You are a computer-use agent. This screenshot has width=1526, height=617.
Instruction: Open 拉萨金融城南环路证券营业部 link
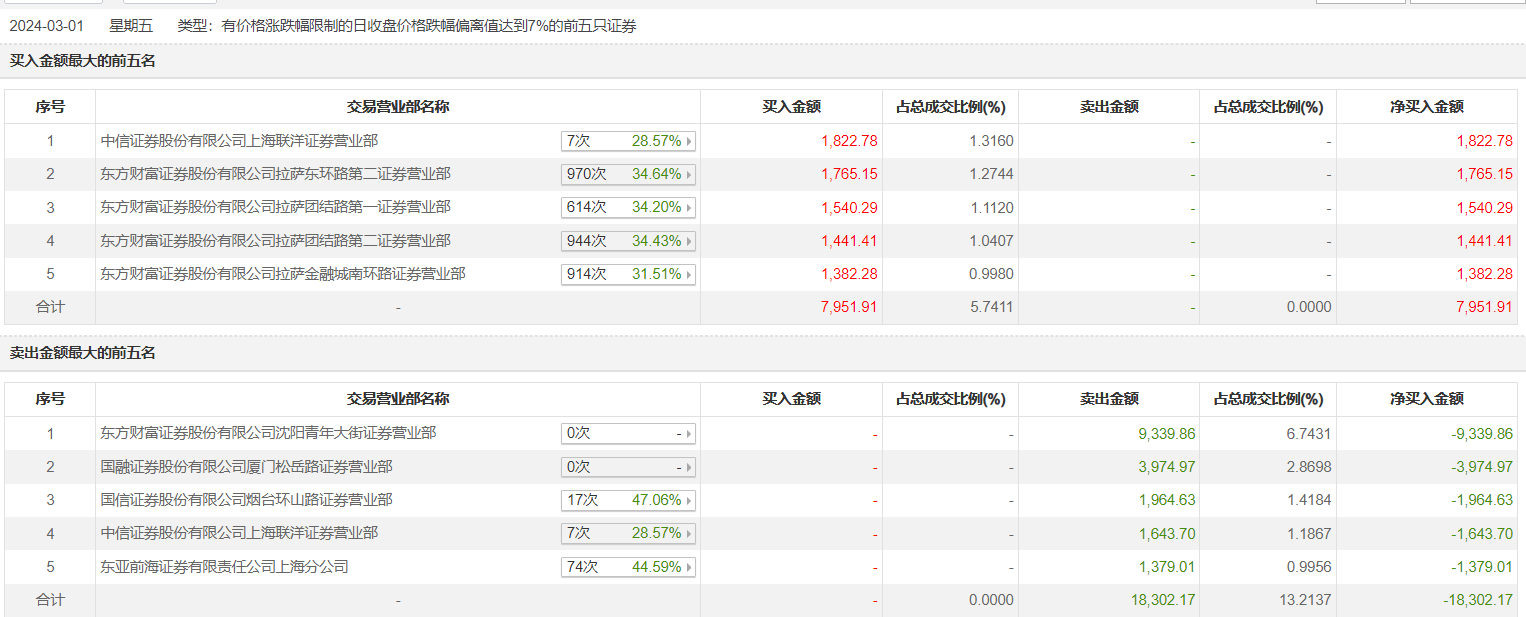pos(283,274)
